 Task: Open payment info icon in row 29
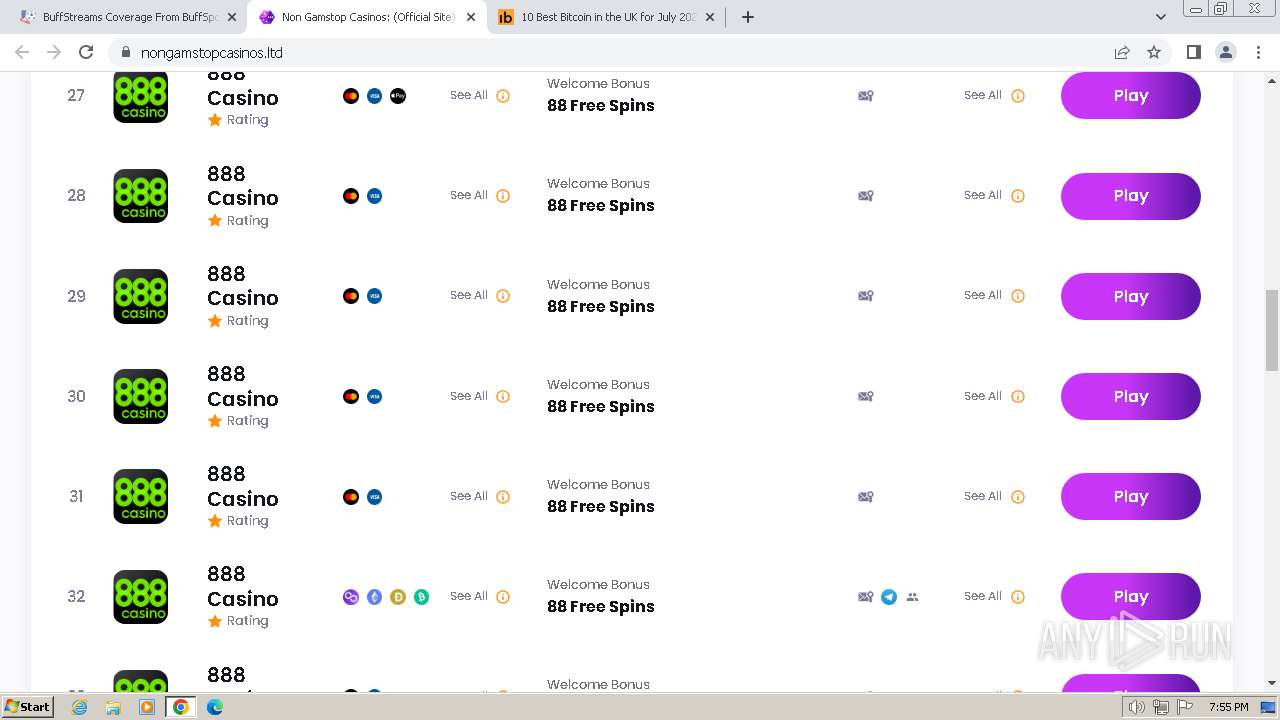(503, 296)
